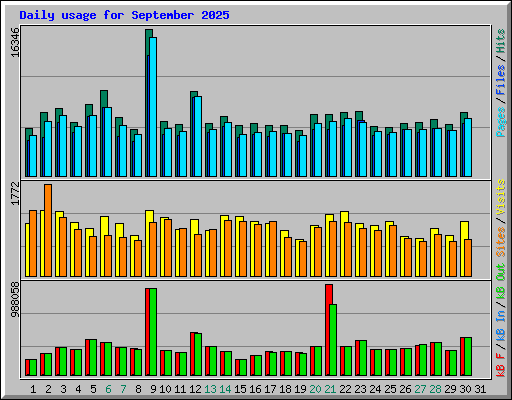
Task: Click the middle chart's axis value 1772
Action: [15, 194]
